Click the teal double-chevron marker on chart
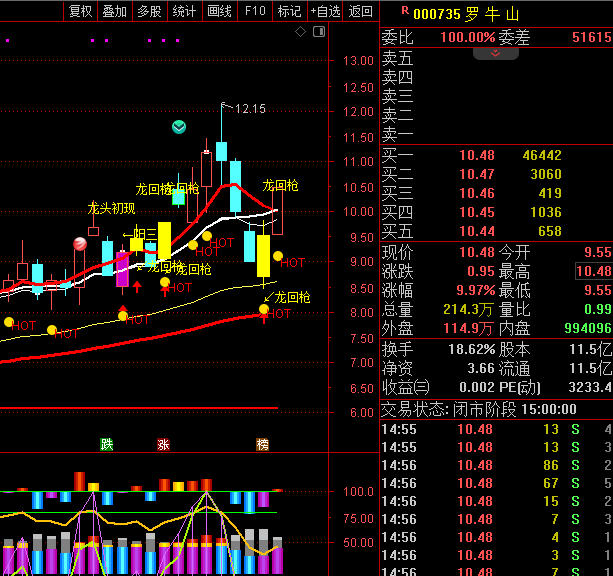Screen dimensions: 613x576 coord(178,127)
